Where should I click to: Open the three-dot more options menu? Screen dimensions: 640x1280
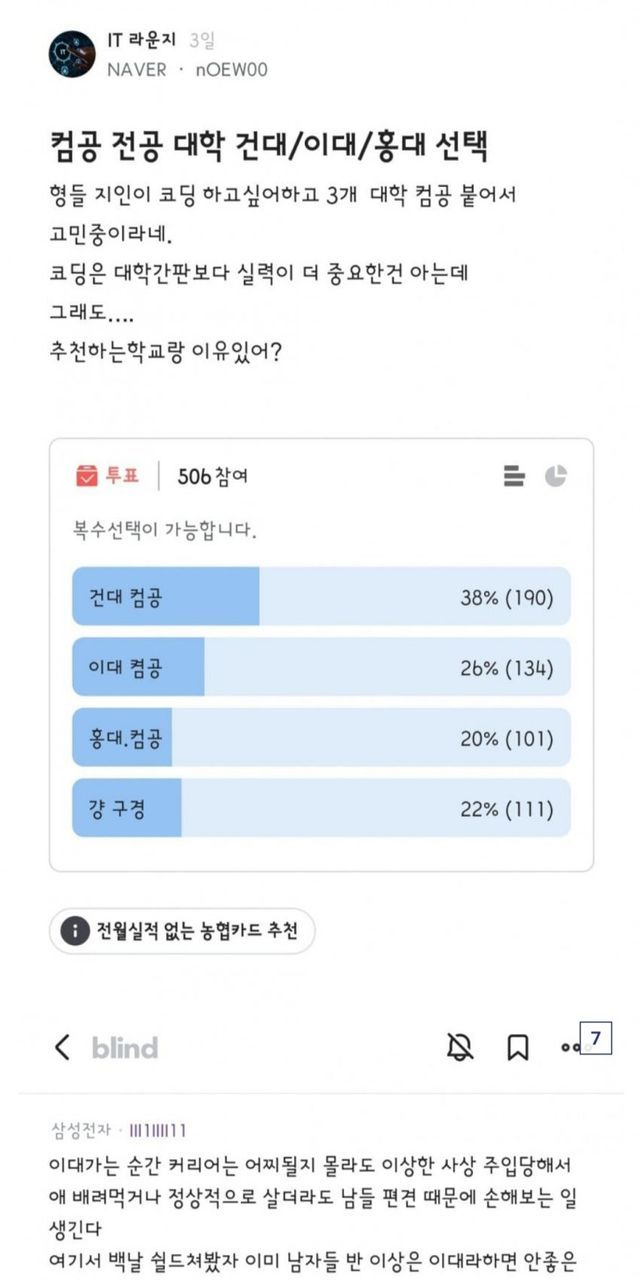(x=568, y=1048)
